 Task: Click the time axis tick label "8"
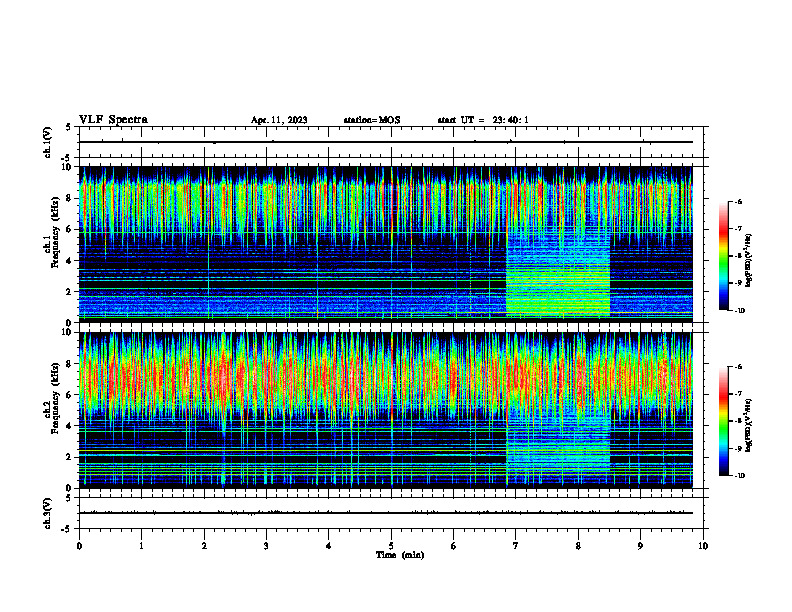(578, 546)
